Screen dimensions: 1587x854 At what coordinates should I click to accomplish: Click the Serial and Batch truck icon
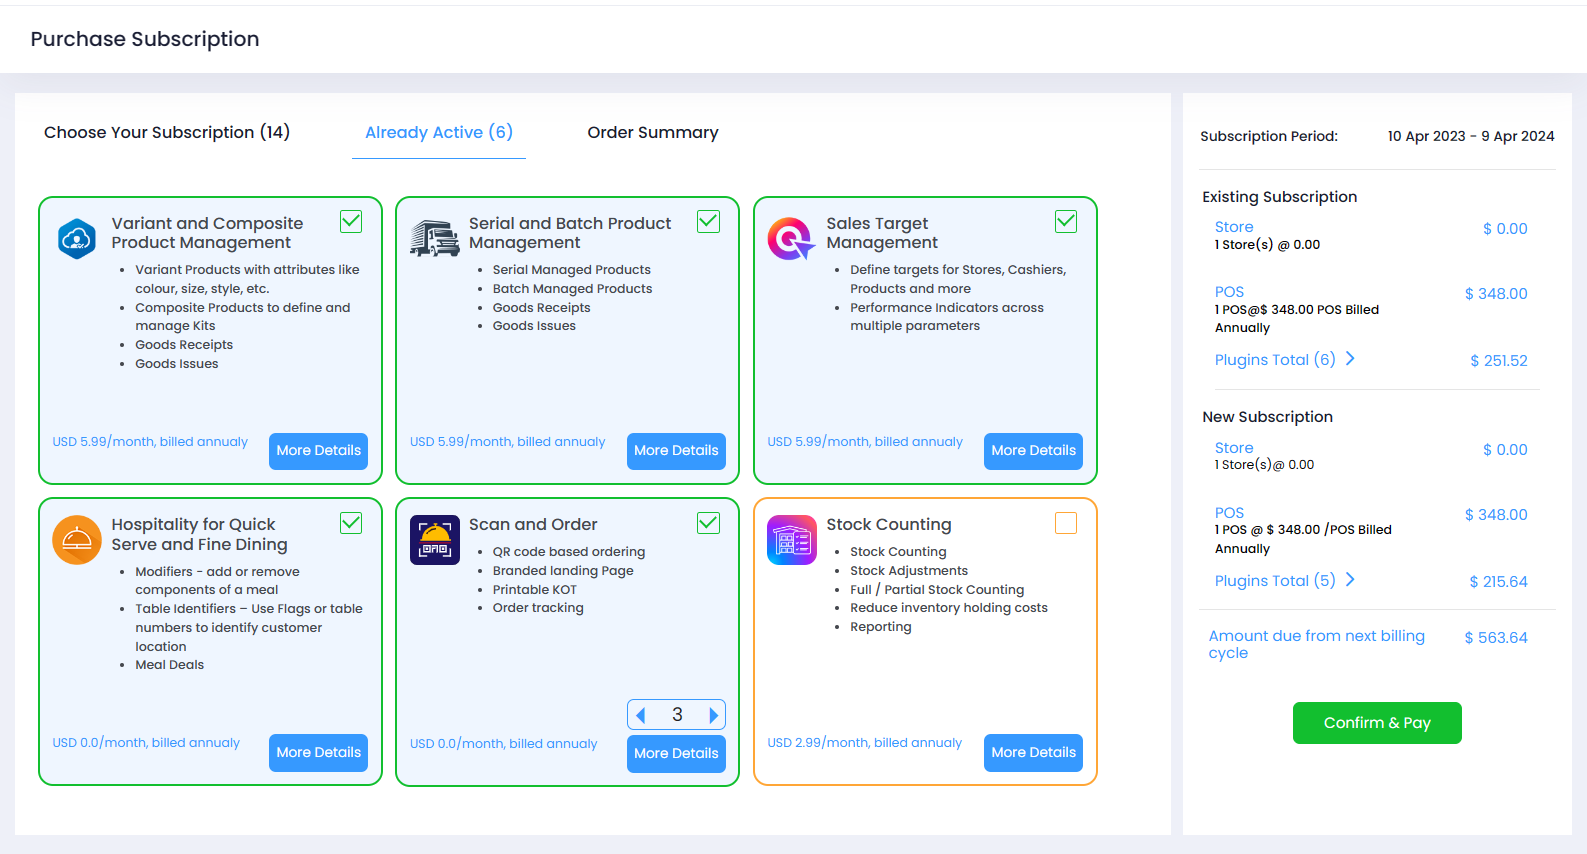(x=434, y=239)
